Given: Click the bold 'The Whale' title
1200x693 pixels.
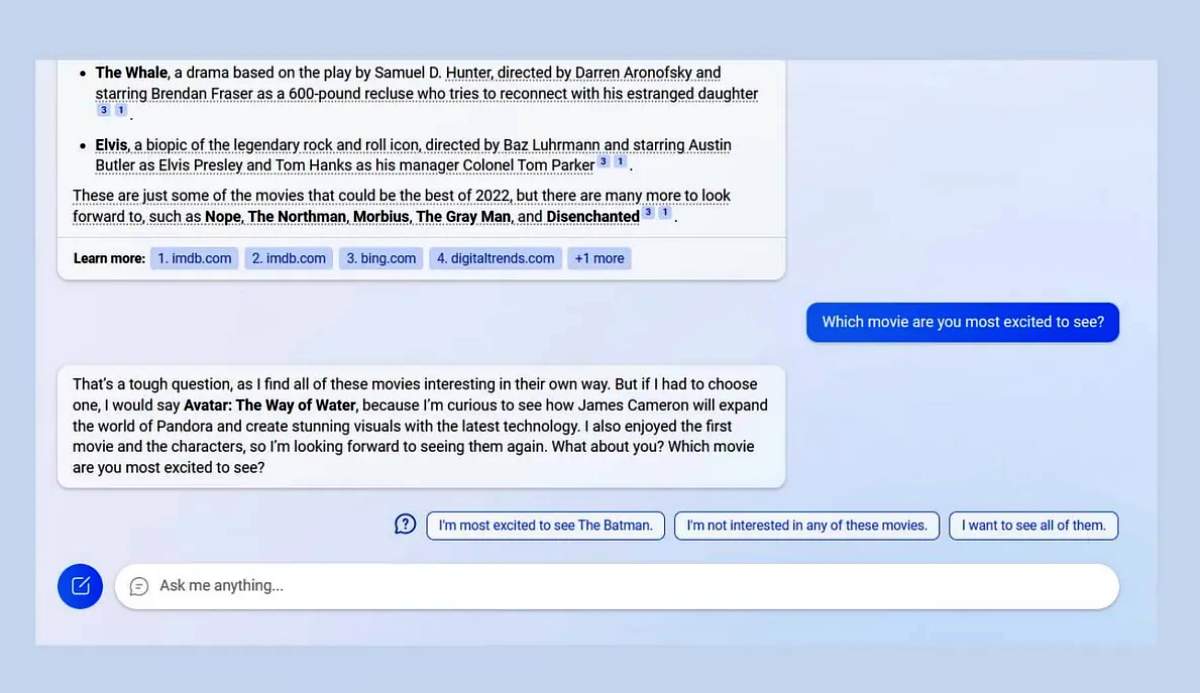Looking at the screenshot, I should (x=133, y=73).
